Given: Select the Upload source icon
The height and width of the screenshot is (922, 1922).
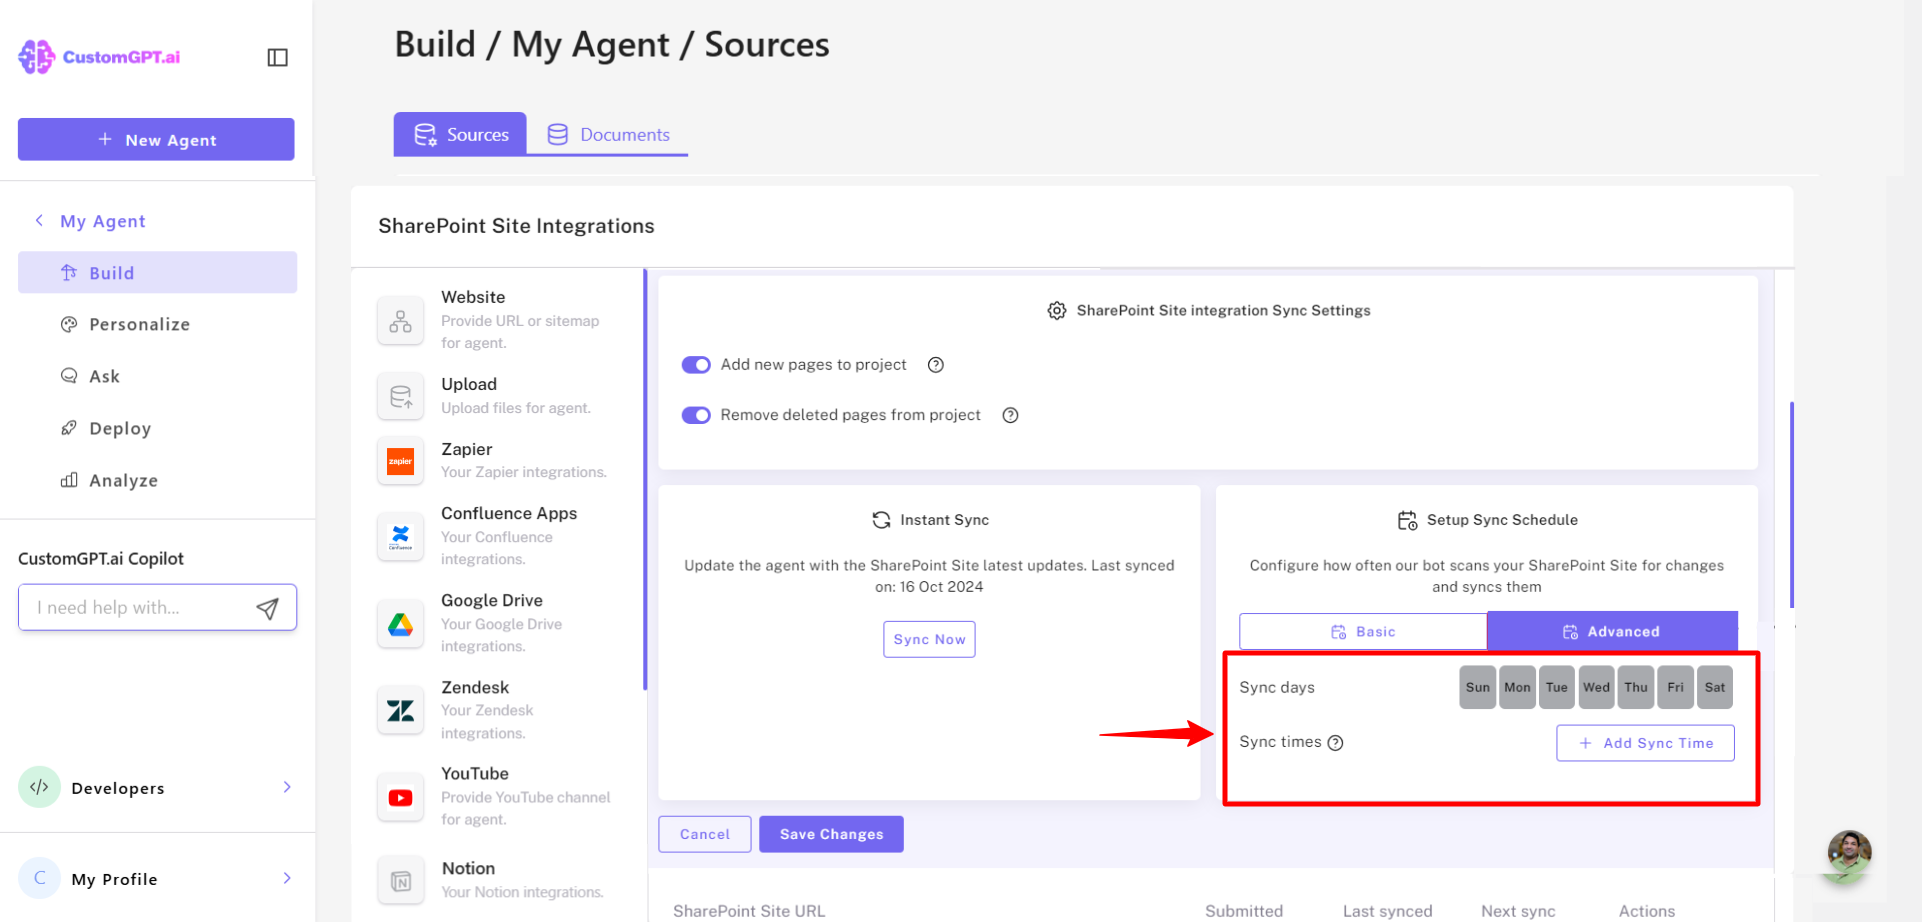Looking at the screenshot, I should pos(401,397).
